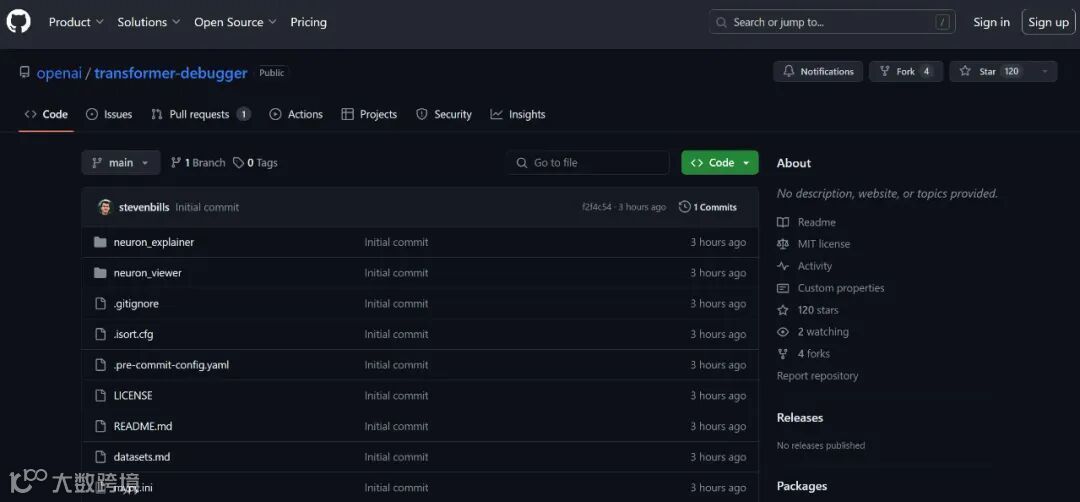View the 4 forks link
Image resolution: width=1080 pixels, height=502 pixels.
[x=804, y=354]
